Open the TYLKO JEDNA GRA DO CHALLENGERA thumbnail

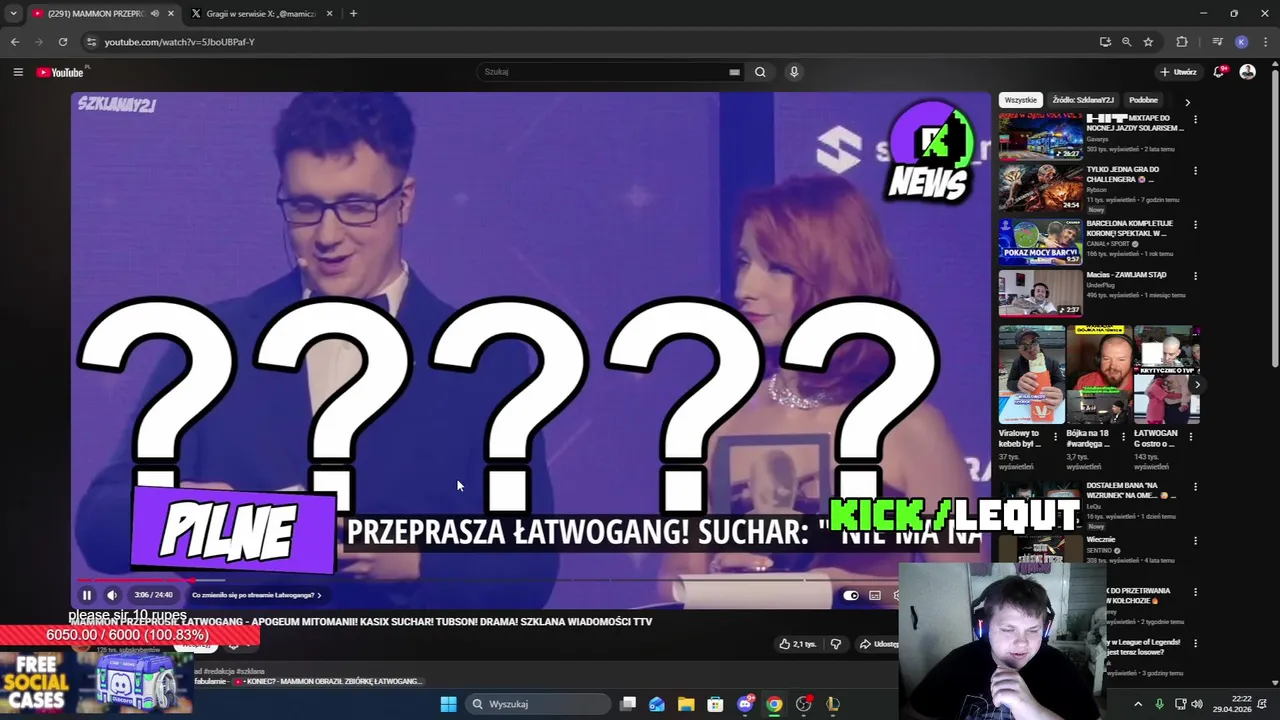(x=1040, y=188)
